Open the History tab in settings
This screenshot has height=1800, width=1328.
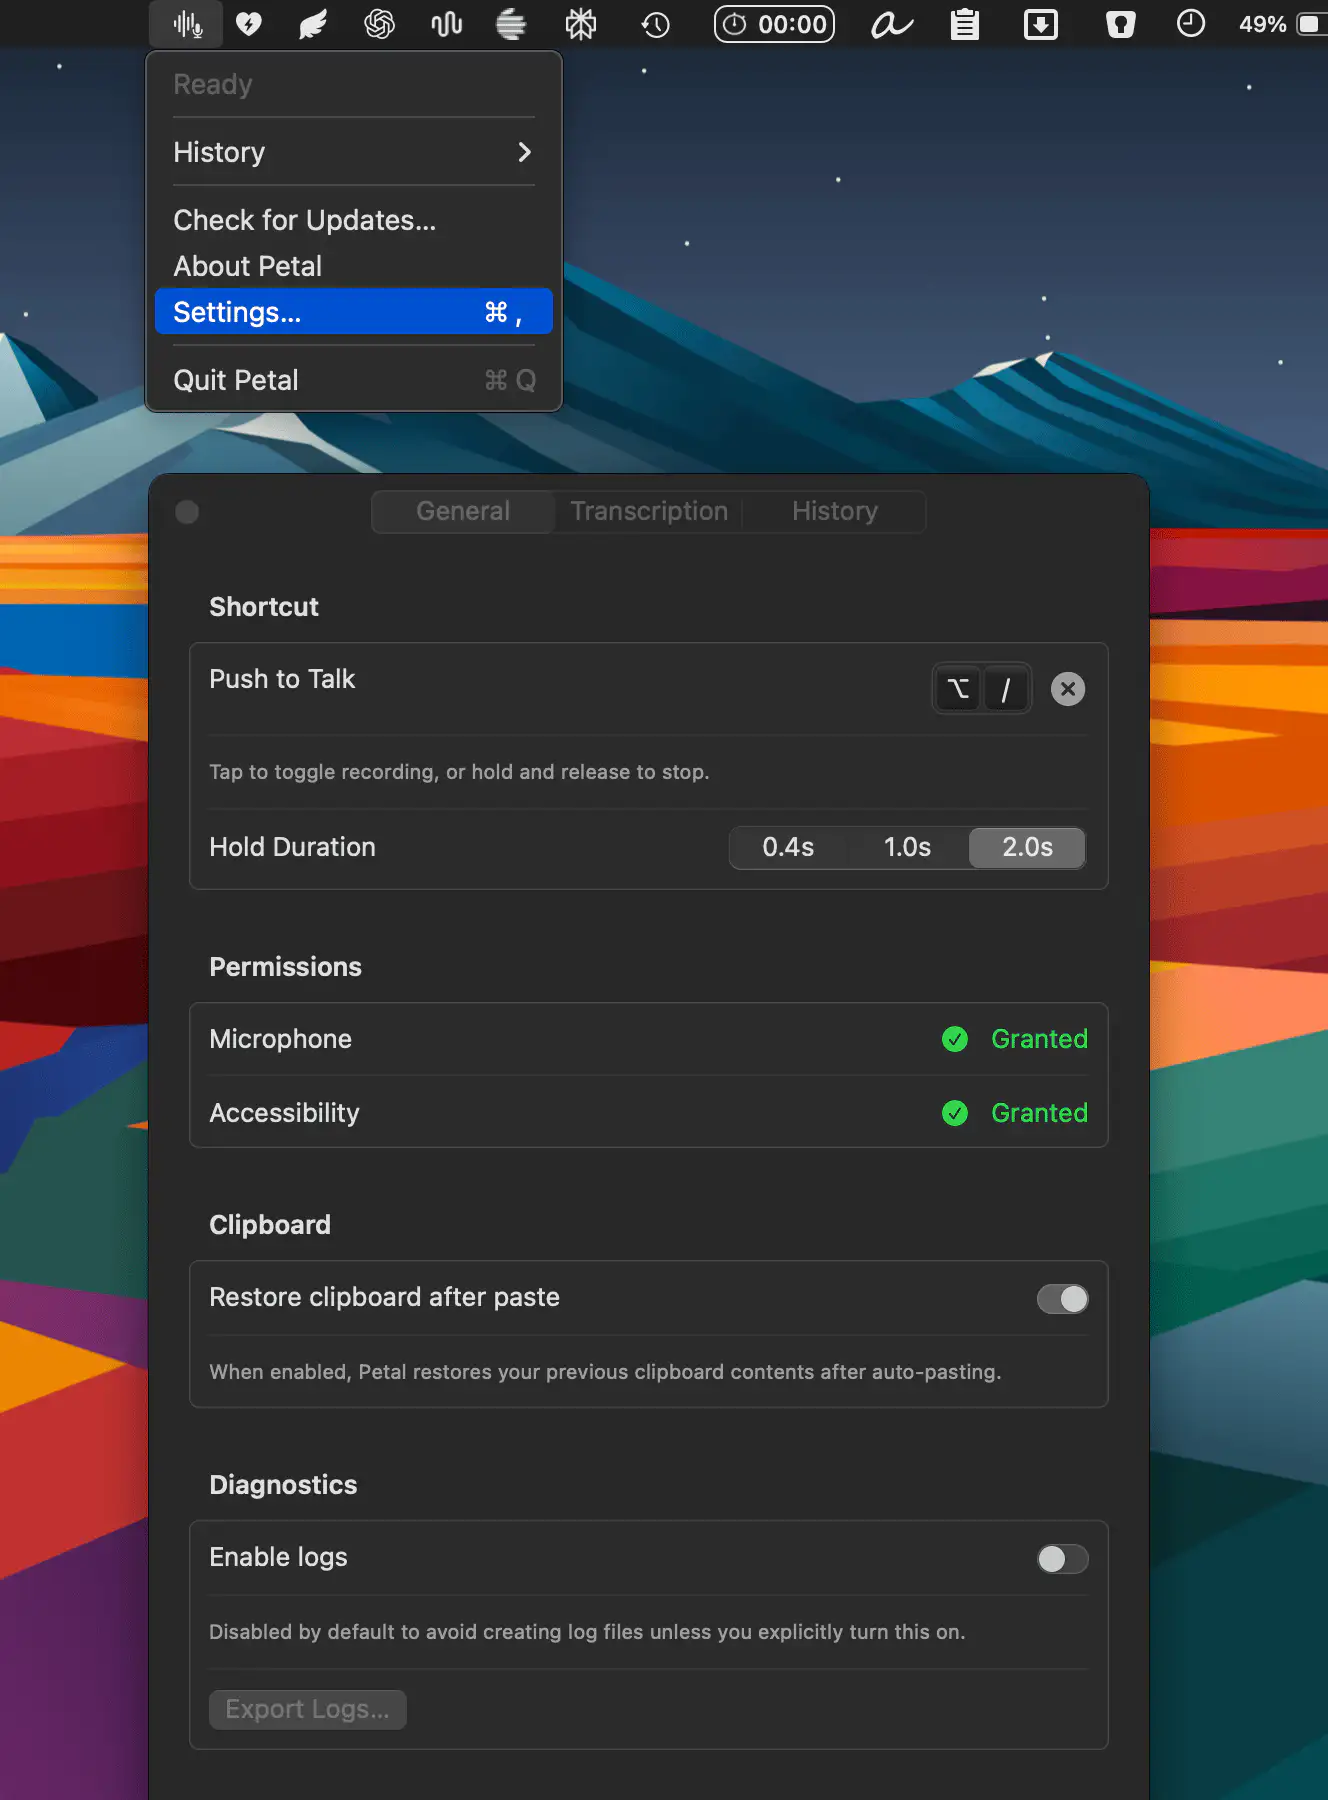tap(834, 512)
